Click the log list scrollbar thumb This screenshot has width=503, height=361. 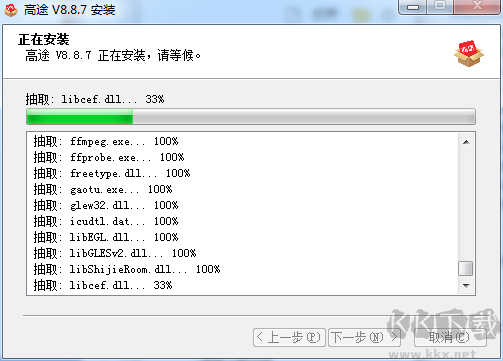(466, 269)
